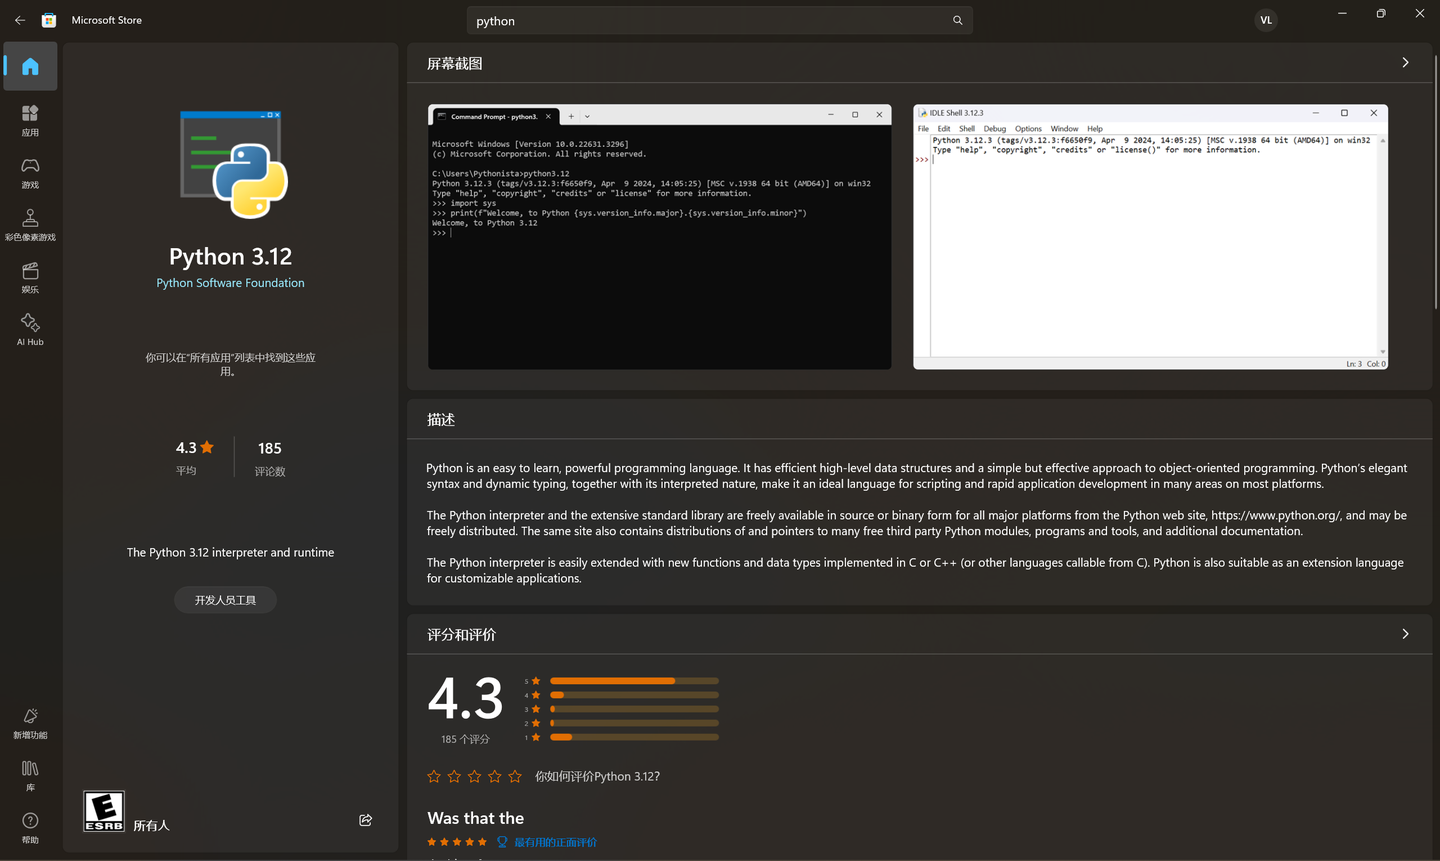The image size is (1440, 861).
Task: Expand ratings and reviews (评分和评价) chevron
Action: (1405, 634)
